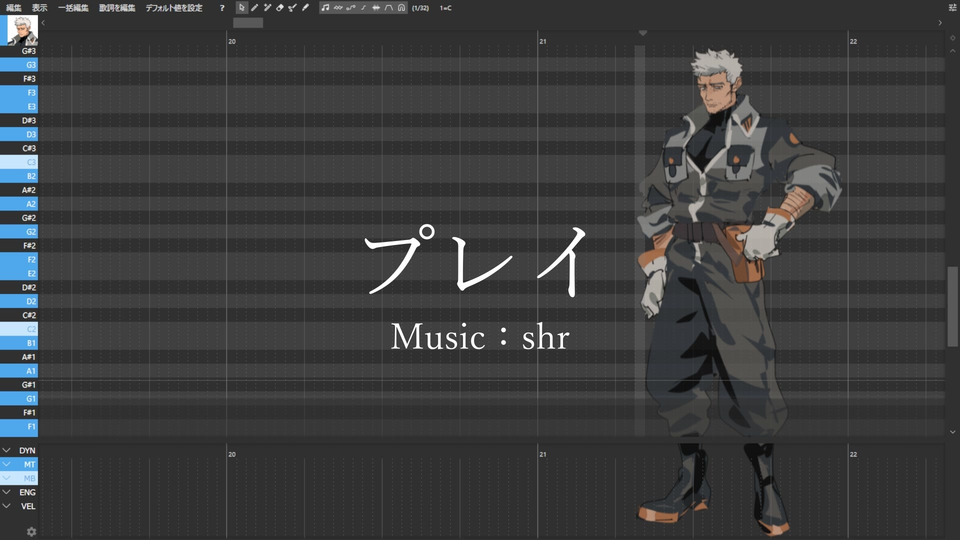This screenshot has width=960, height=540.
Task: Toggle the slanted line display icon
Action: tap(363, 8)
